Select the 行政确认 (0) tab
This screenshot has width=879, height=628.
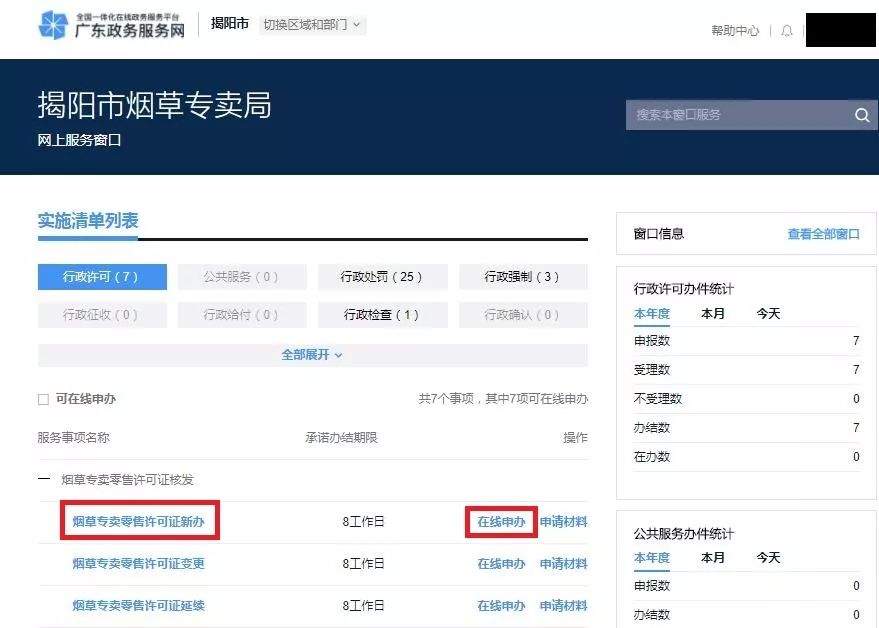(x=523, y=315)
